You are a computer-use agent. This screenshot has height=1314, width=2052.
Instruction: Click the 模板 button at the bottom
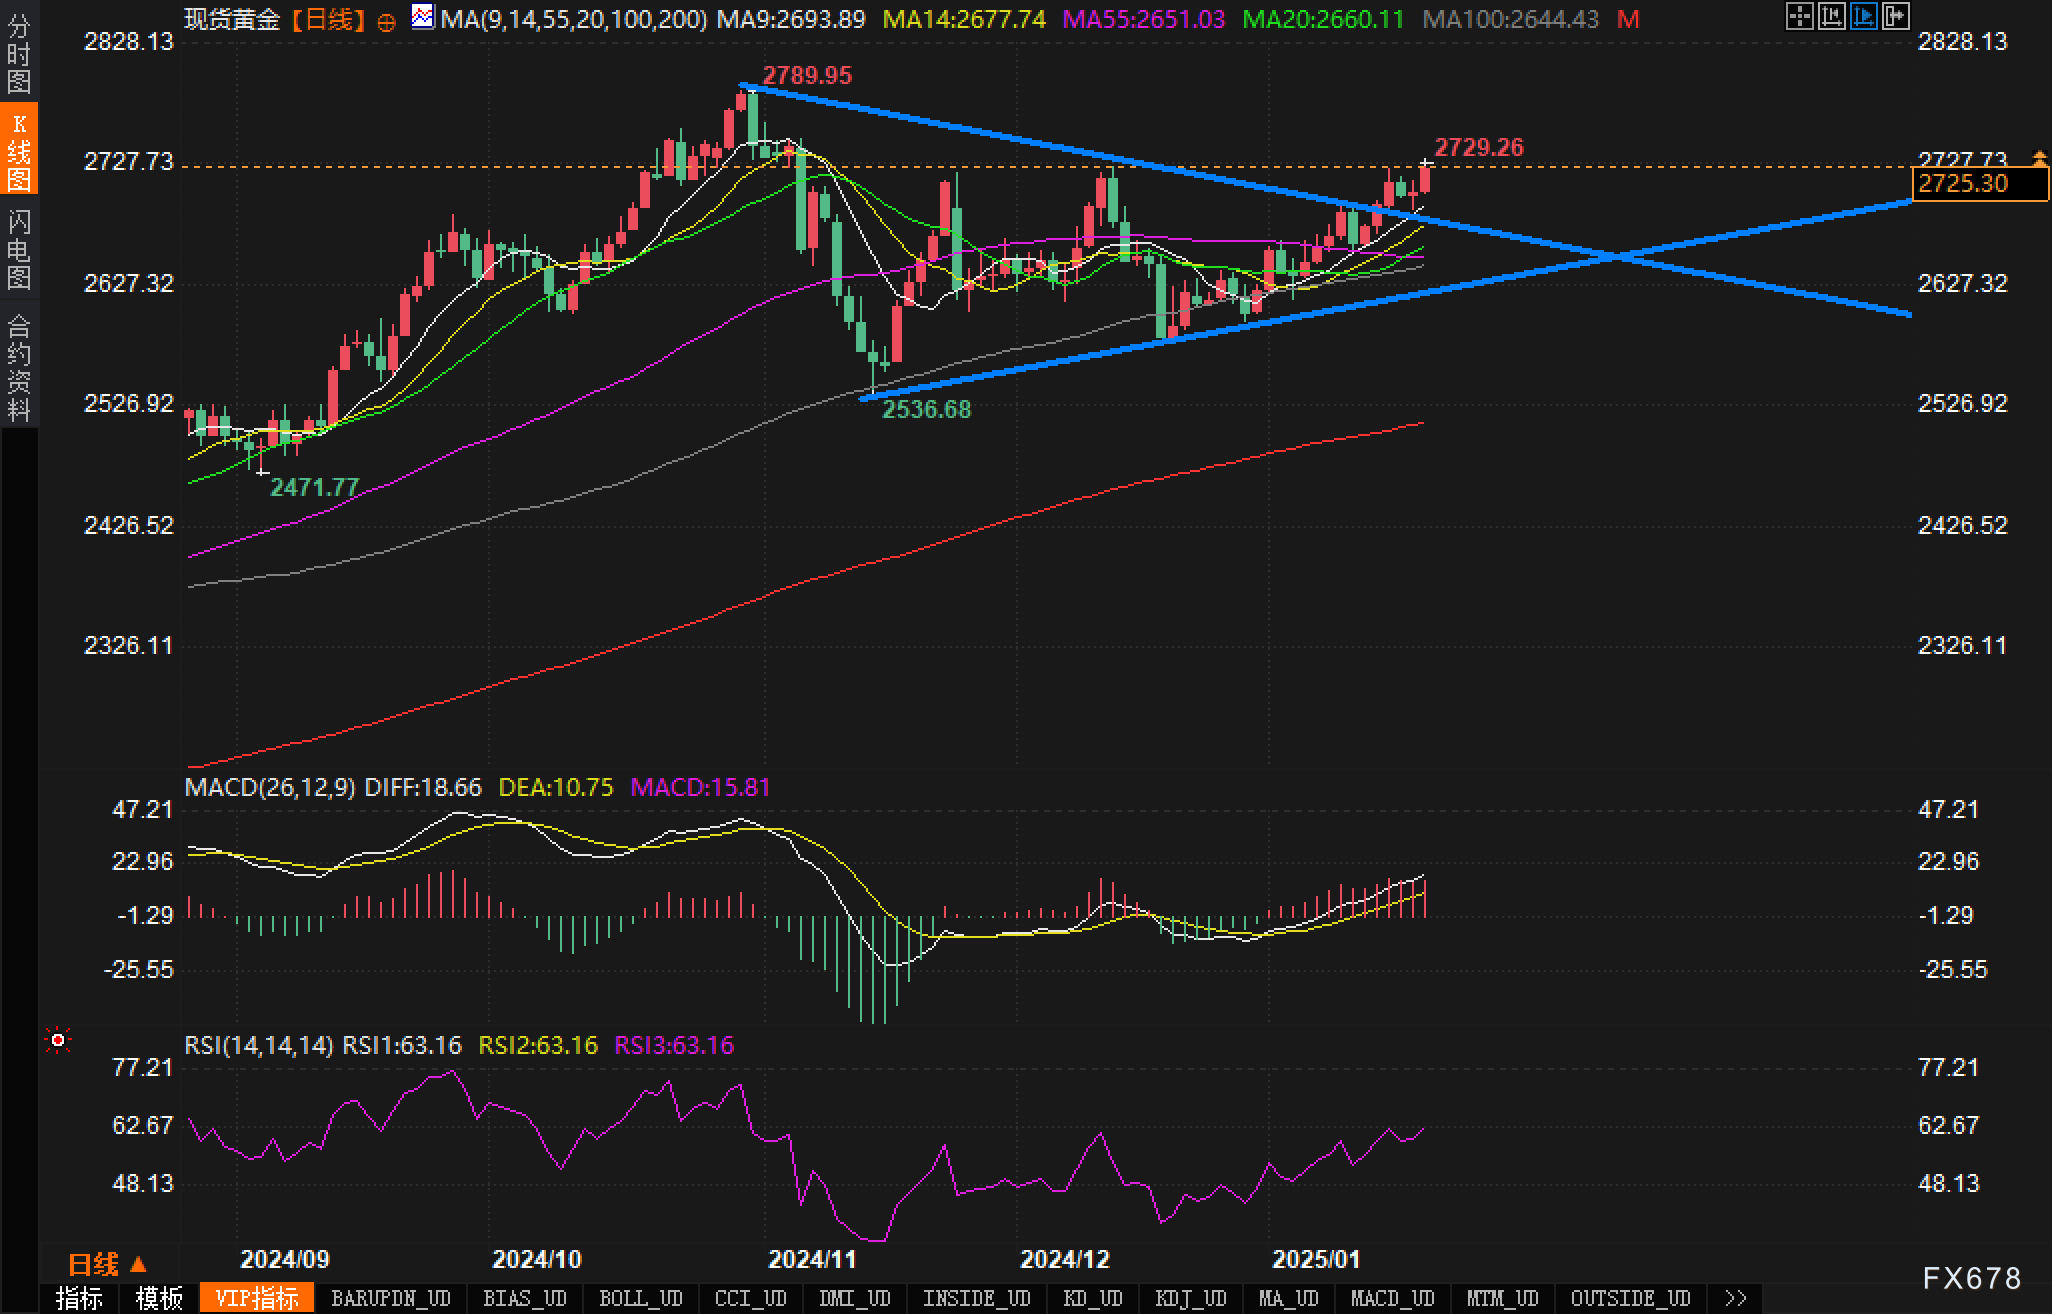(x=159, y=1298)
